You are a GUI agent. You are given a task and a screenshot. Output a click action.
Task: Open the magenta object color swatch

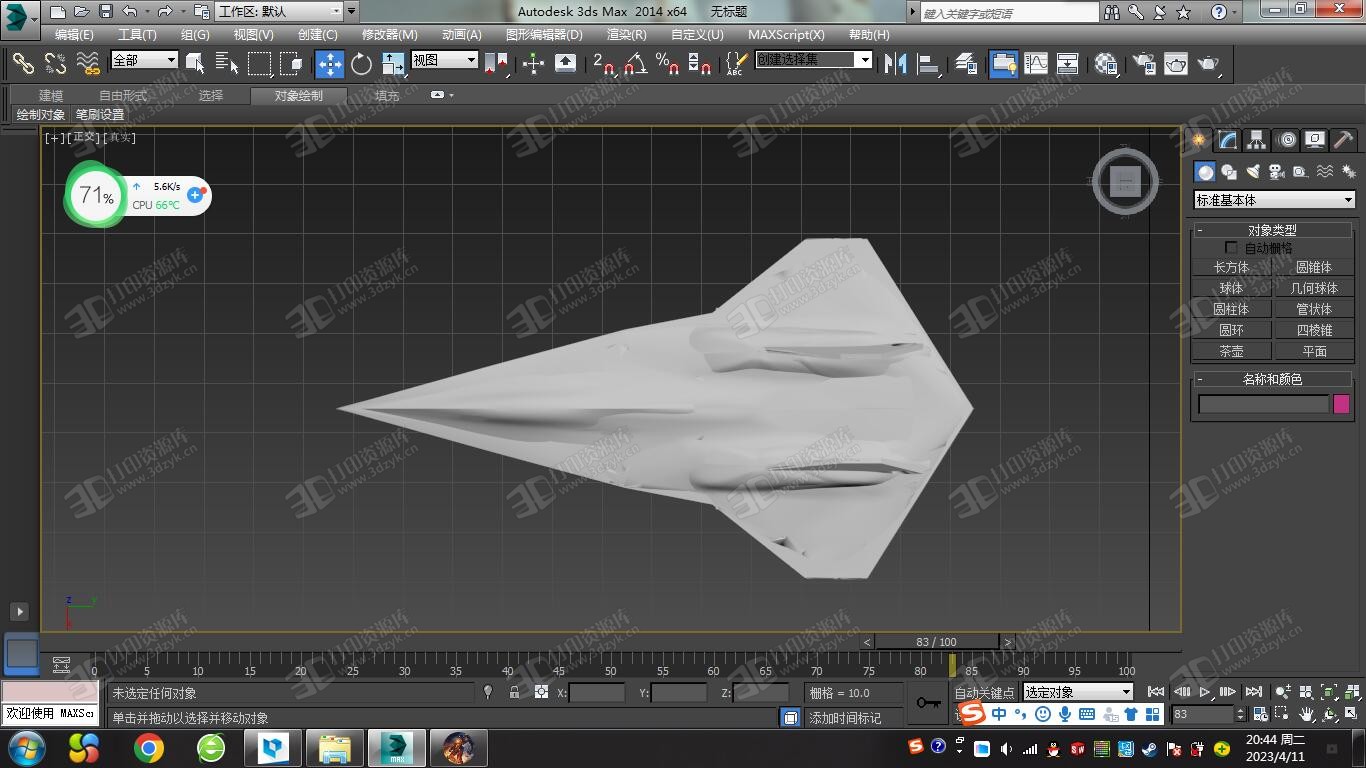pyautogui.click(x=1341, y=404)
